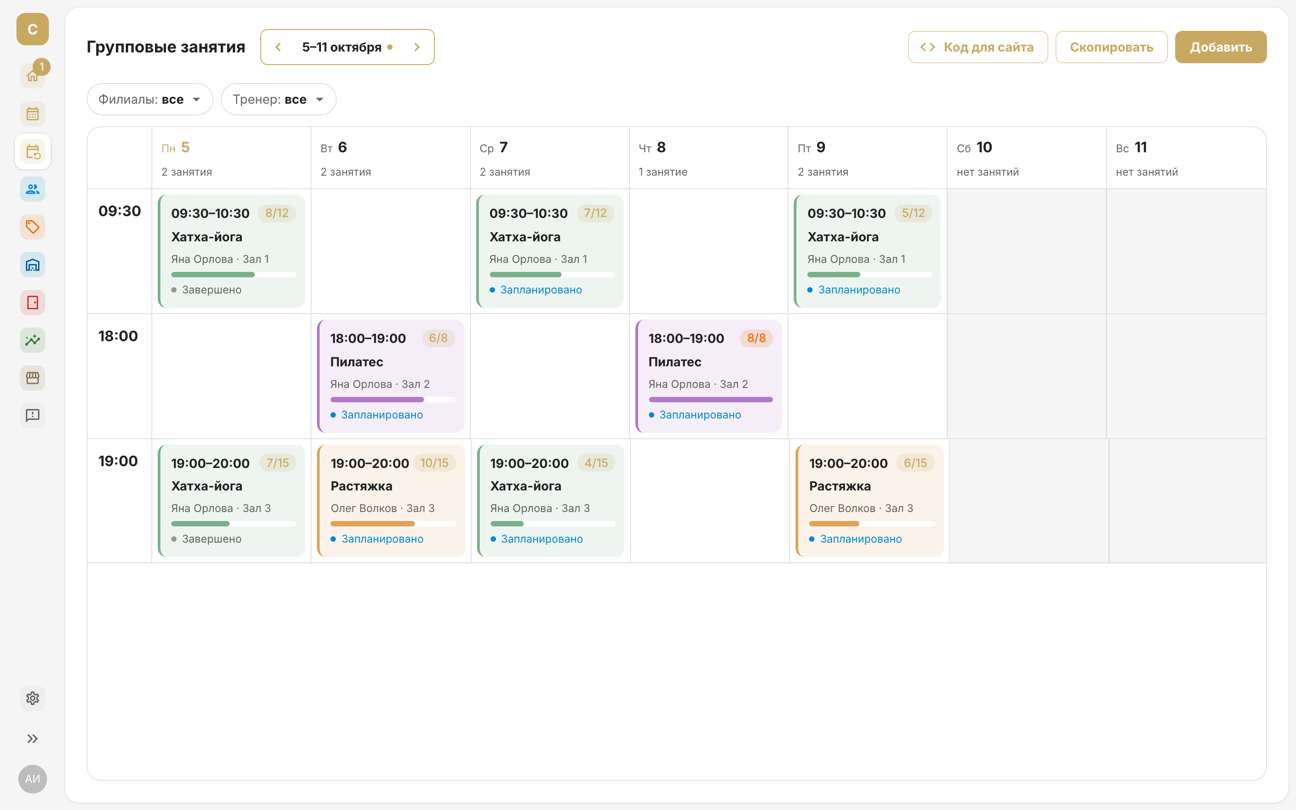Select Saturday 10 column header
1296x810 pixels.
[1026, 158]
